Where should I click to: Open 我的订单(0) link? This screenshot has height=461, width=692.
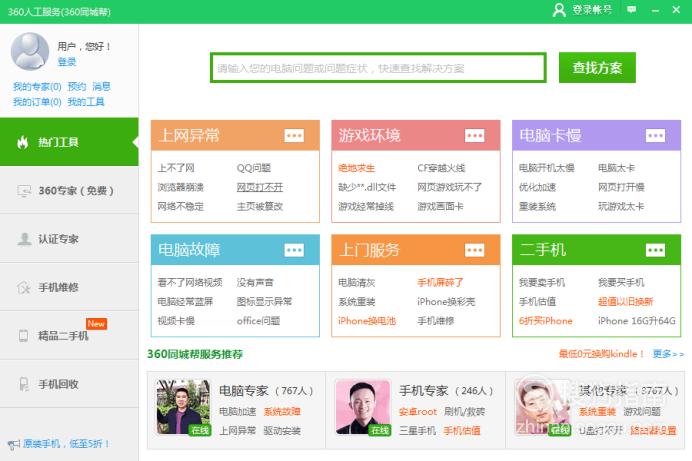tap(37, 102)
